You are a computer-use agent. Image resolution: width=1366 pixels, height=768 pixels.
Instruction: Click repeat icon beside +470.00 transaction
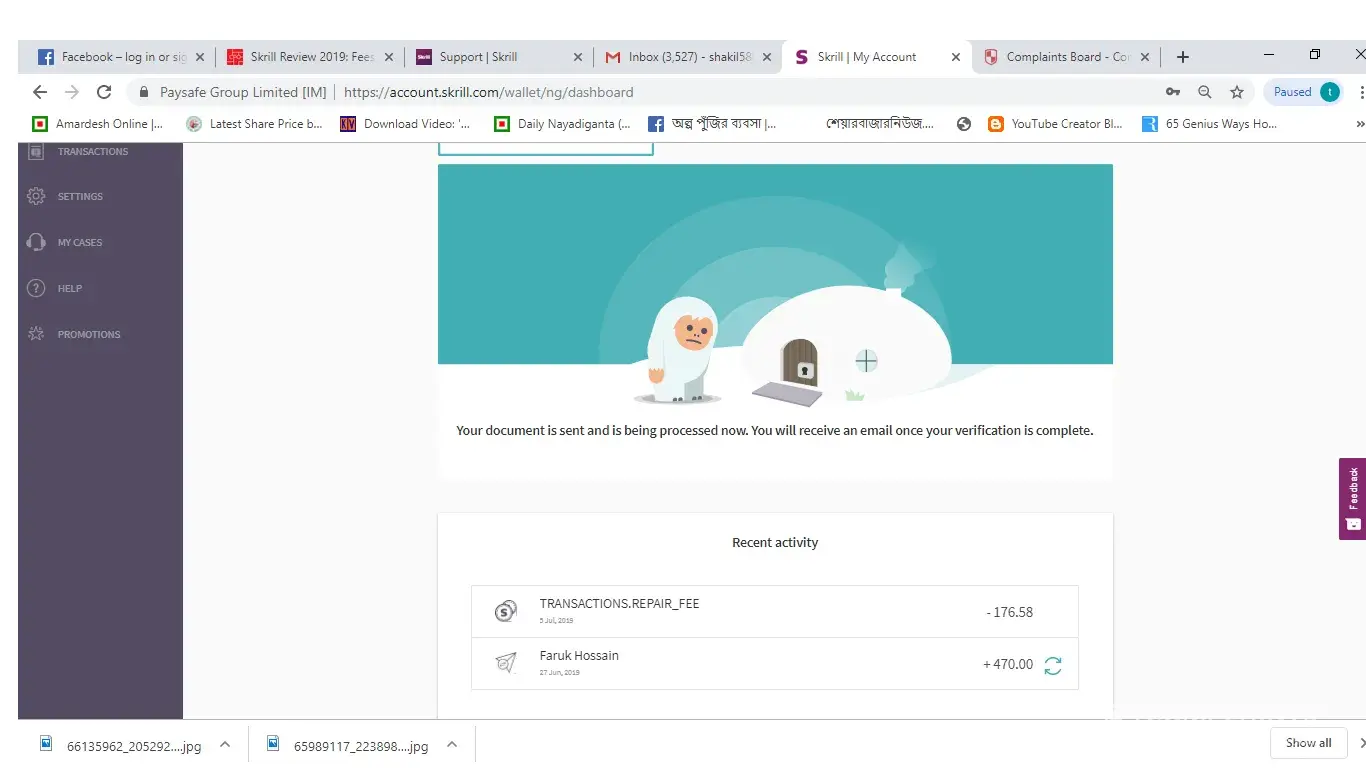click(1053, 665)
